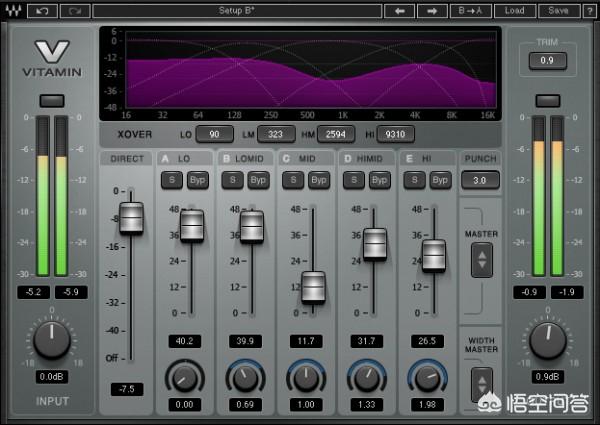Click the LO band level value 40.2

(184, 341)
